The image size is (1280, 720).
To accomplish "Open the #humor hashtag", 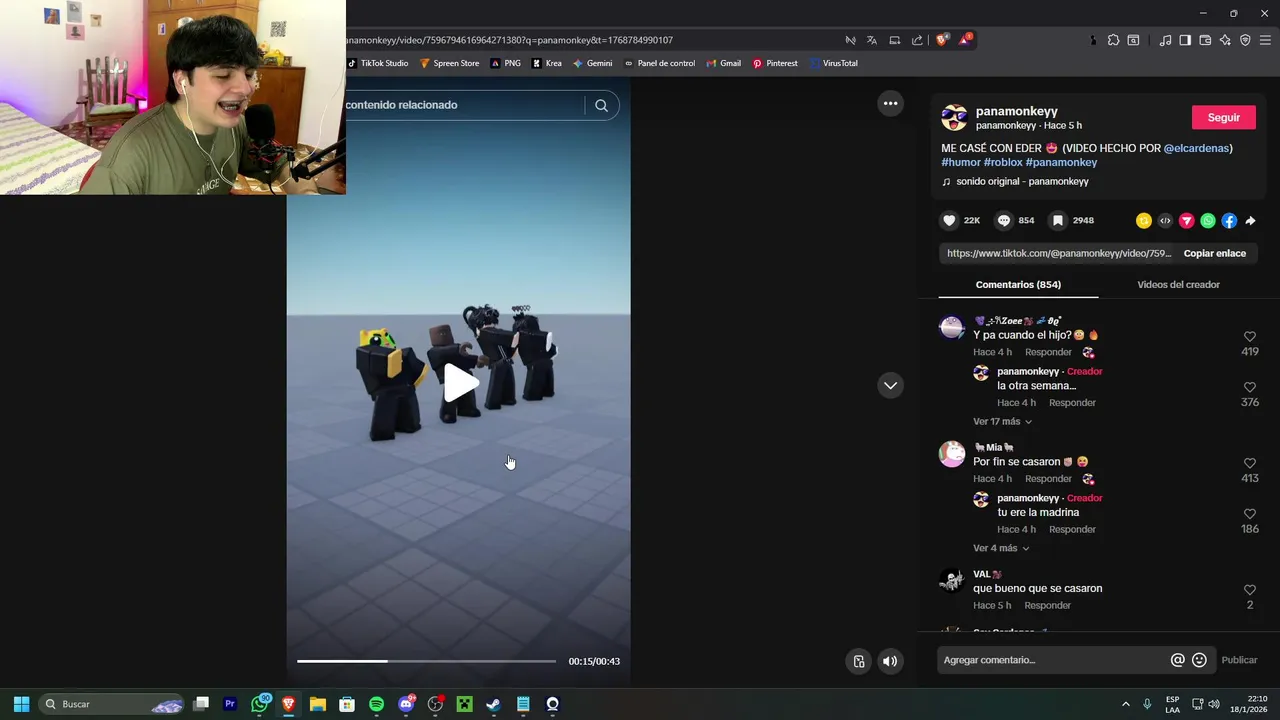I will click(961, 162).
